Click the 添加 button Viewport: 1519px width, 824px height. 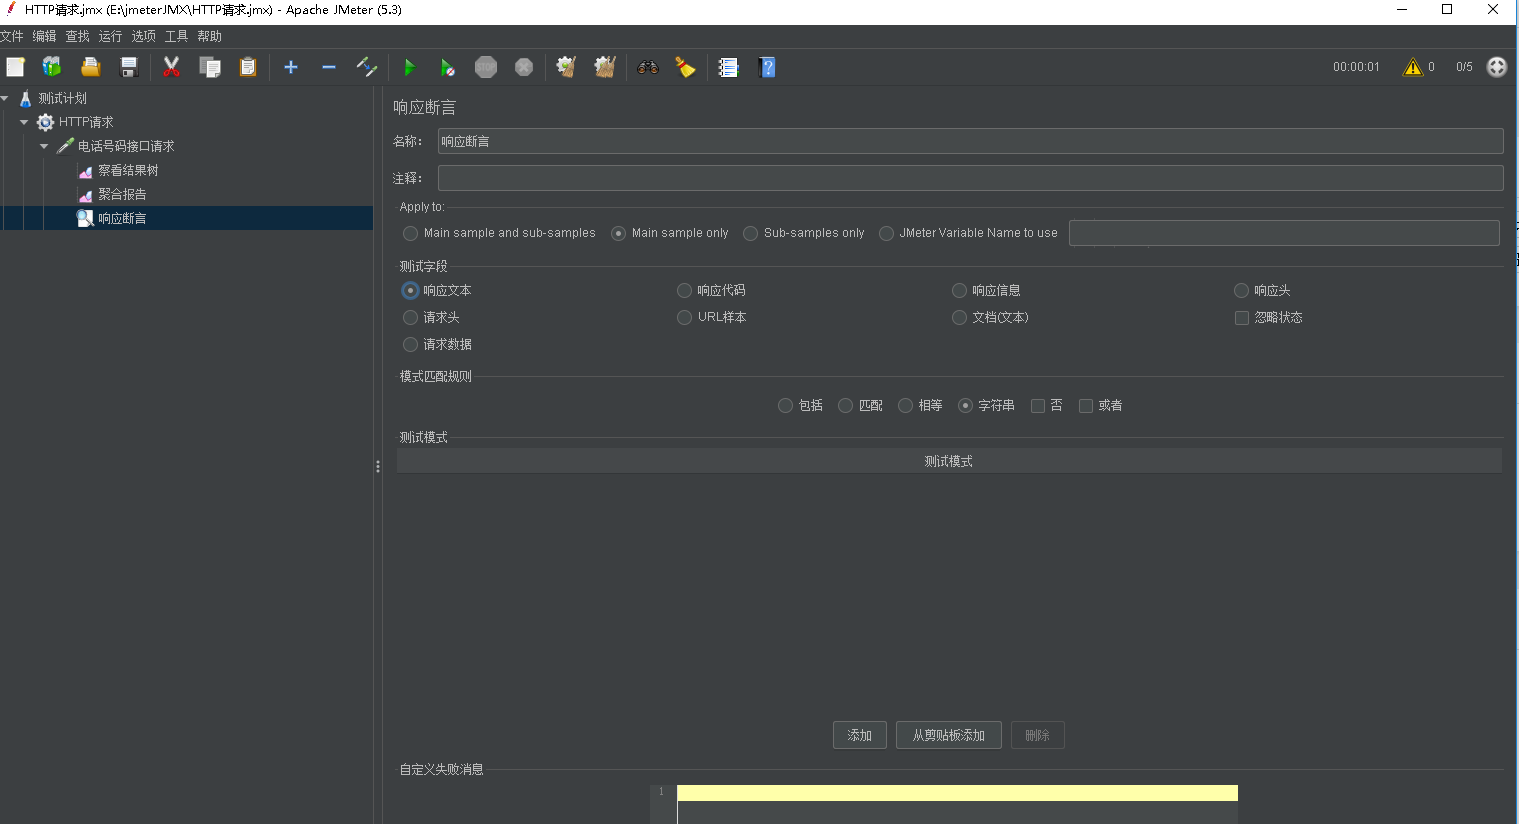pyautogui.click(x=860, y=735)
